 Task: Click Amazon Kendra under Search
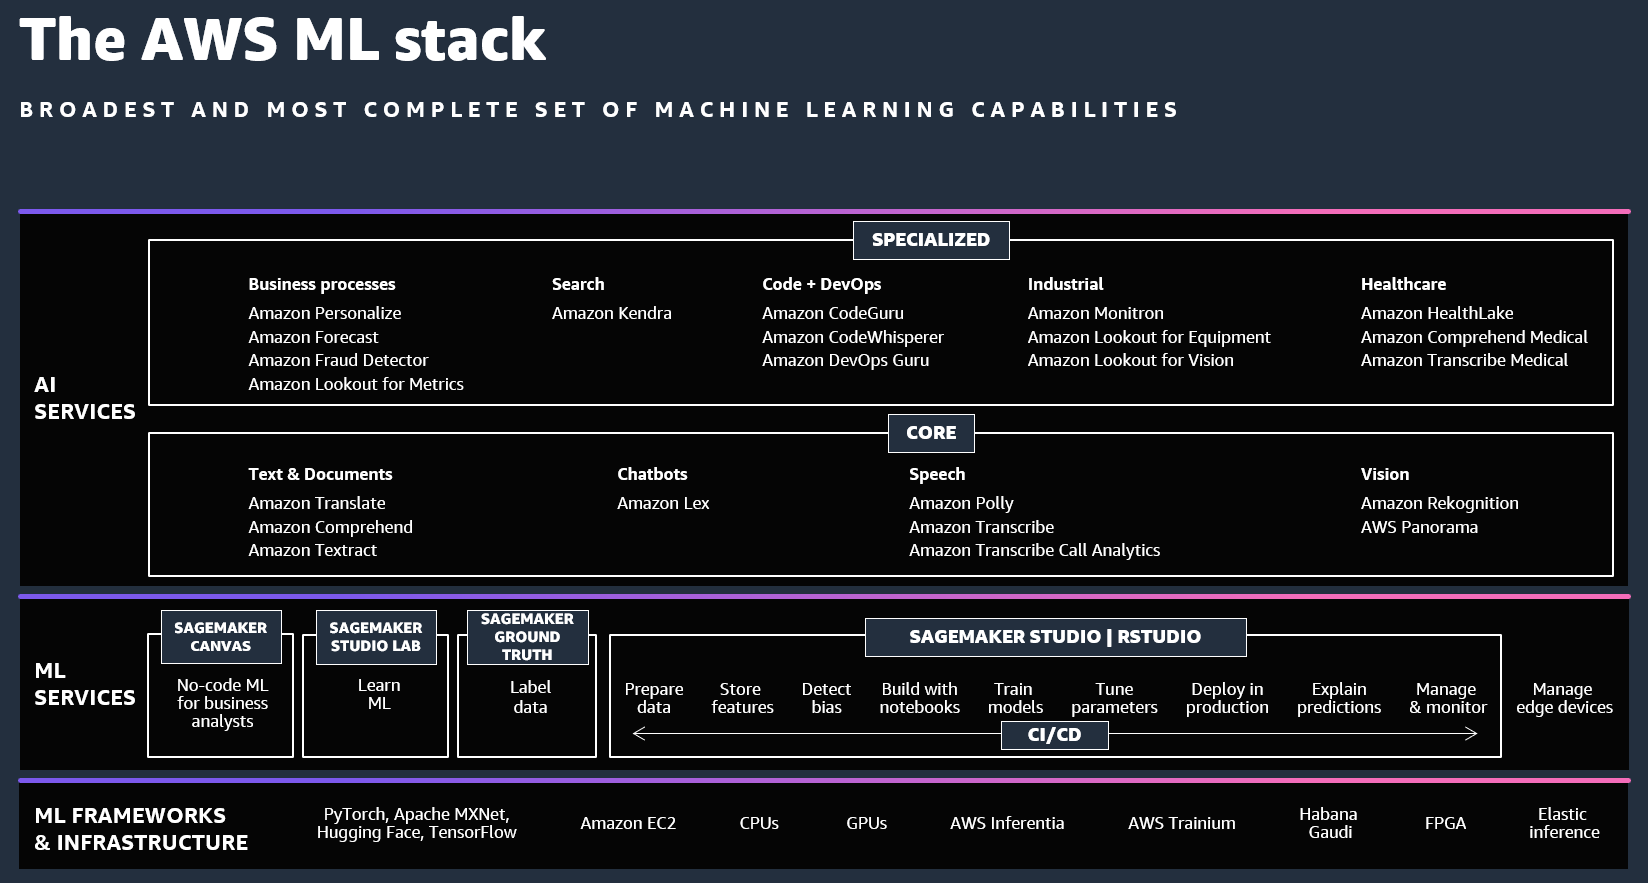(612, 313)
